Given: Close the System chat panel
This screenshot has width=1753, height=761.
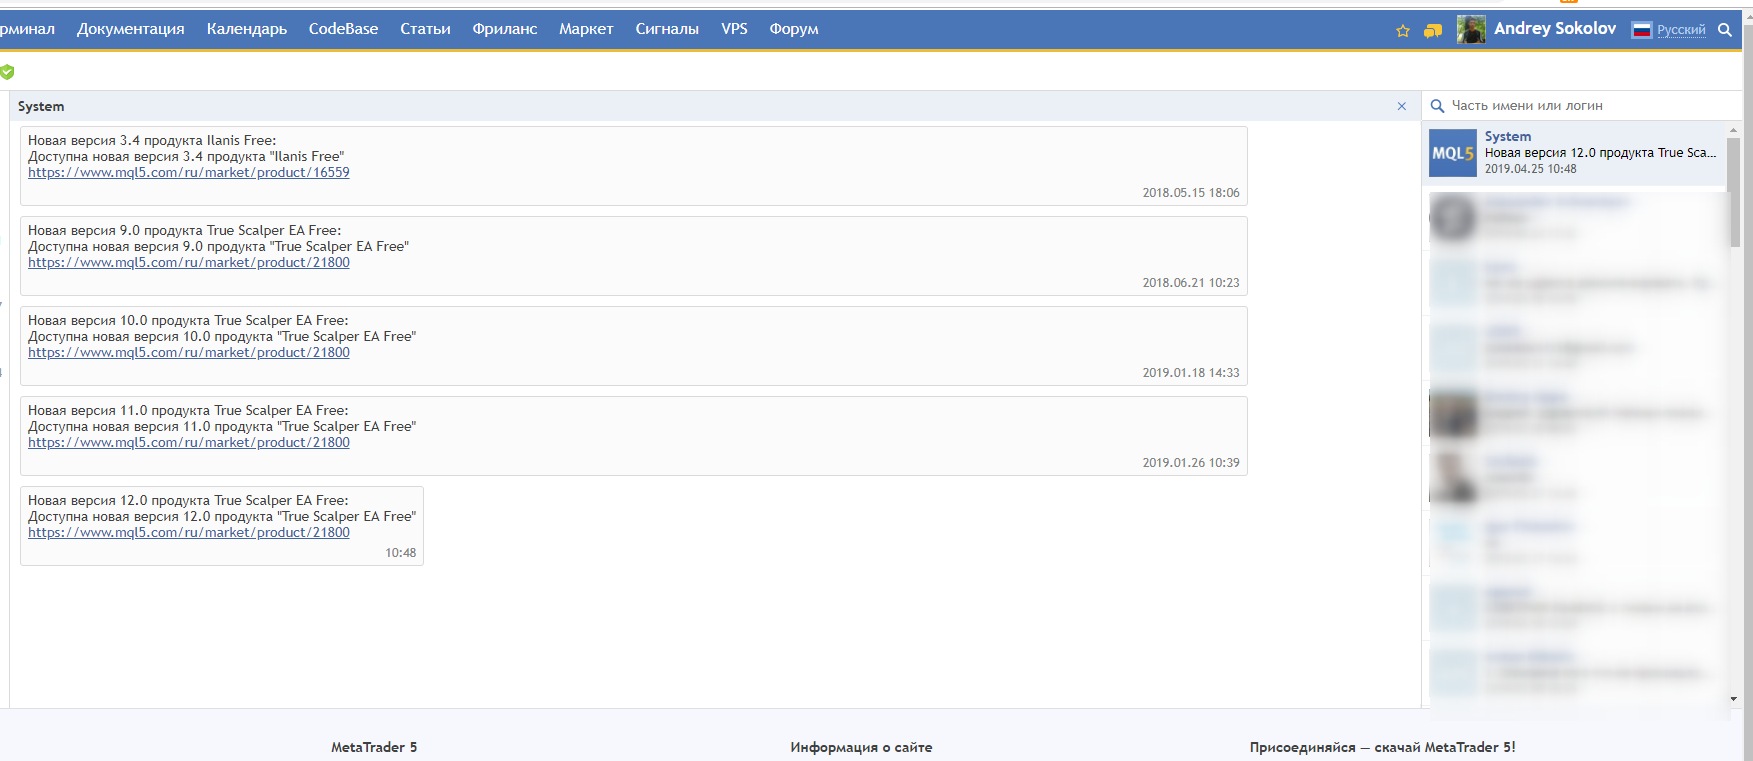Looking at the screenshot, I should [1402, 106].
